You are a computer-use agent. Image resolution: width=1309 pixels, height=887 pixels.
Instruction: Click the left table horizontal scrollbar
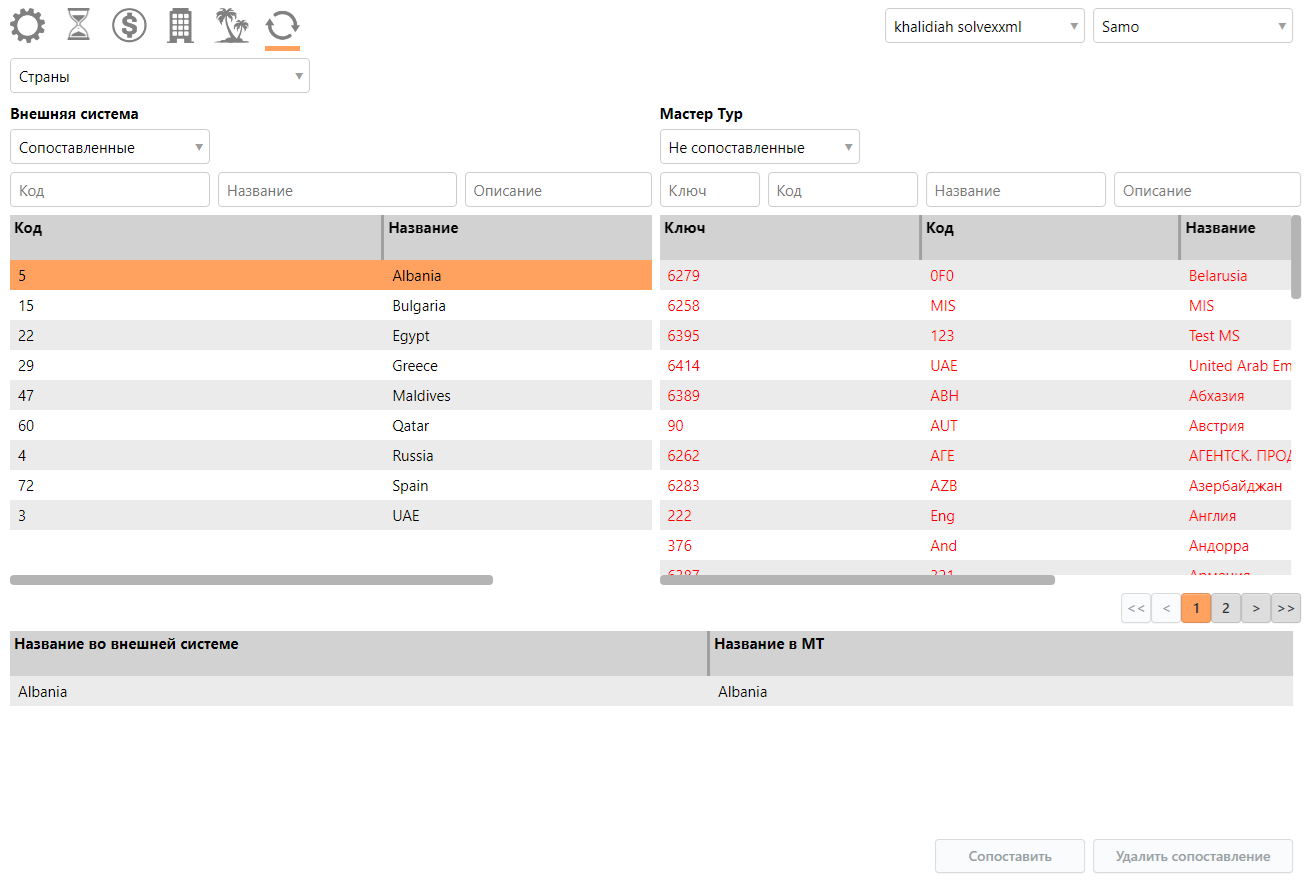pyautogui.click(x=251, y=580)
